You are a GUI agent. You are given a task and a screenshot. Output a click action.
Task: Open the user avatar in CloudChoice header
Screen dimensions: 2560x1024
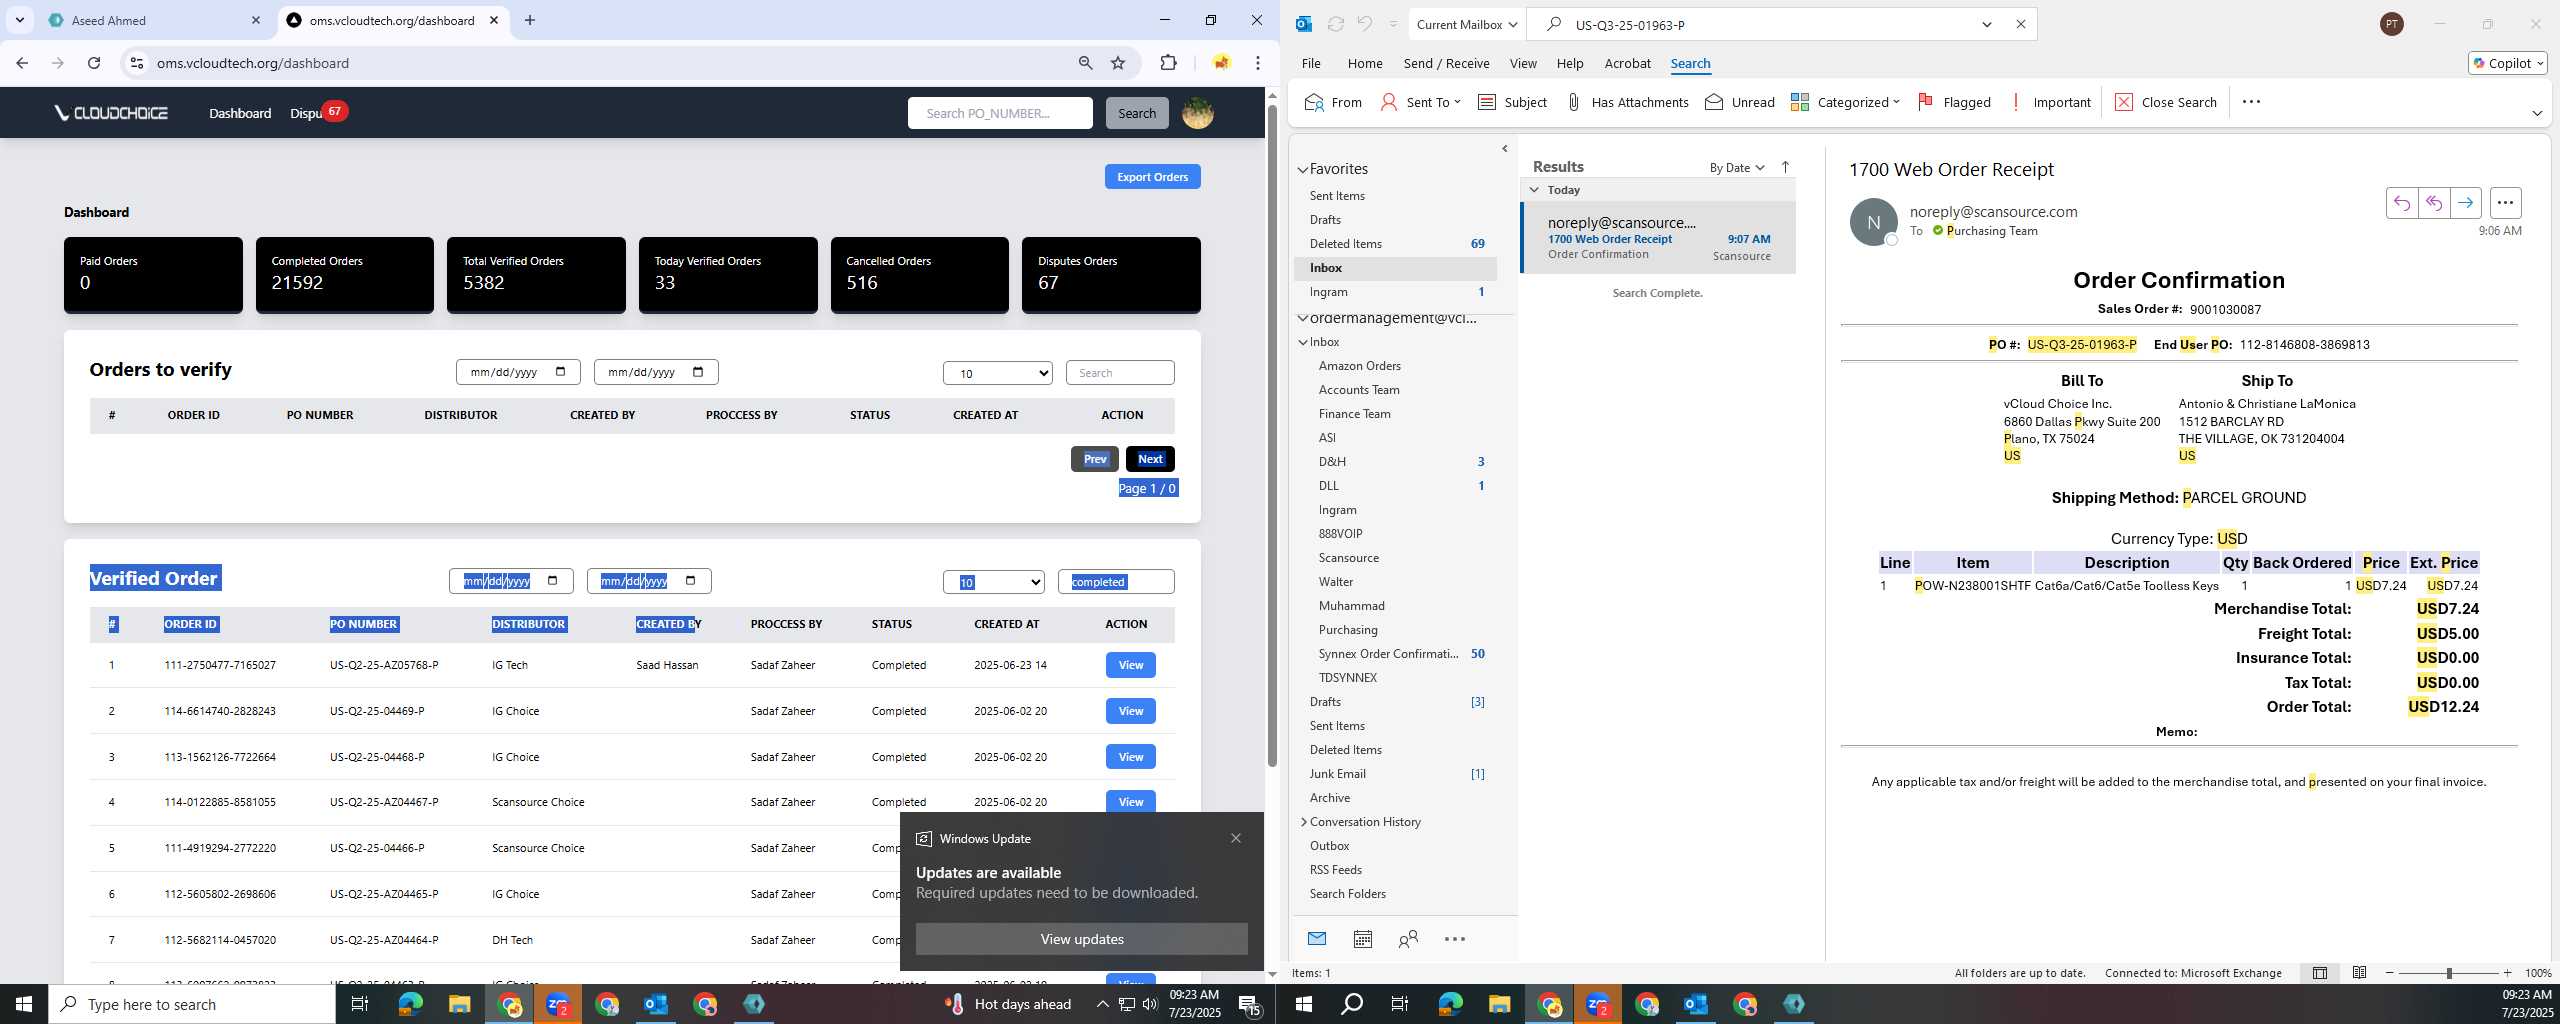1197,113
